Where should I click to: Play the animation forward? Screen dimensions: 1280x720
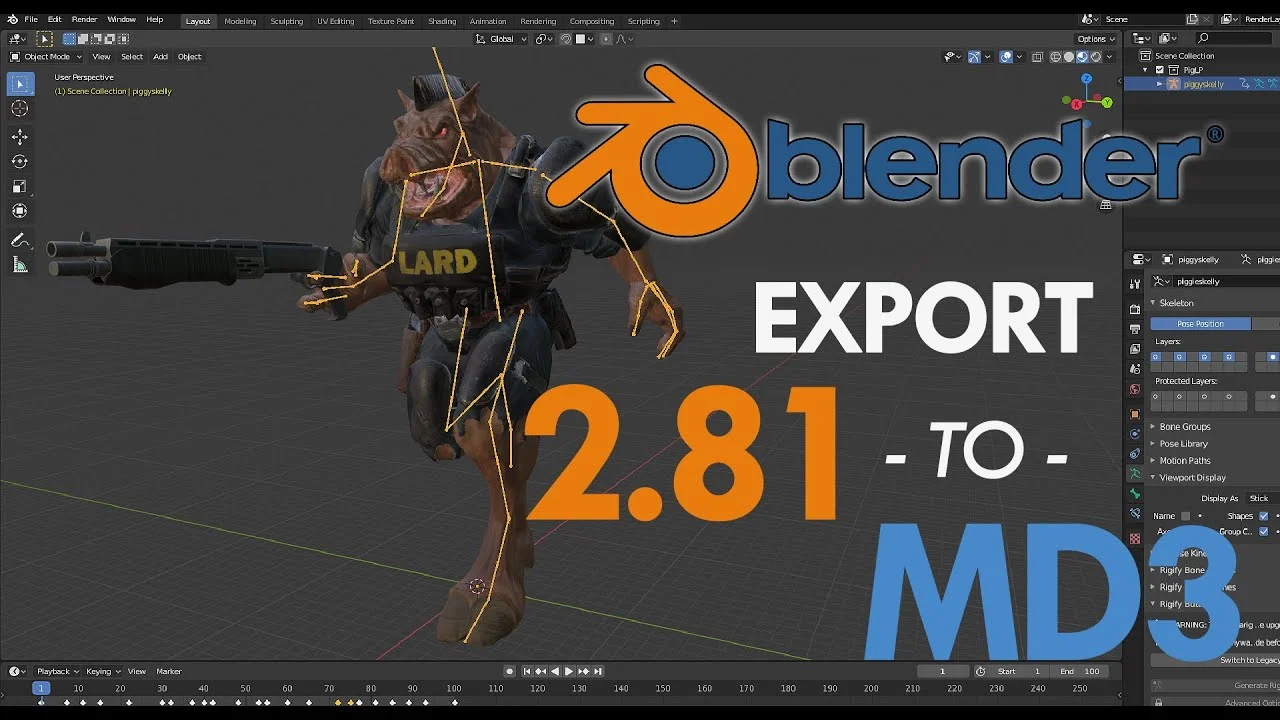click(x=569, y=672)
